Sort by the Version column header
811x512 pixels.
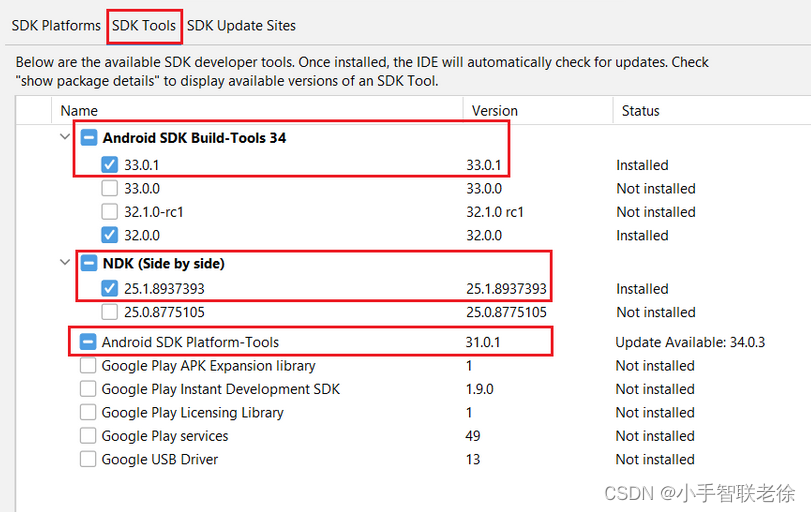click(x=538, y=111)
